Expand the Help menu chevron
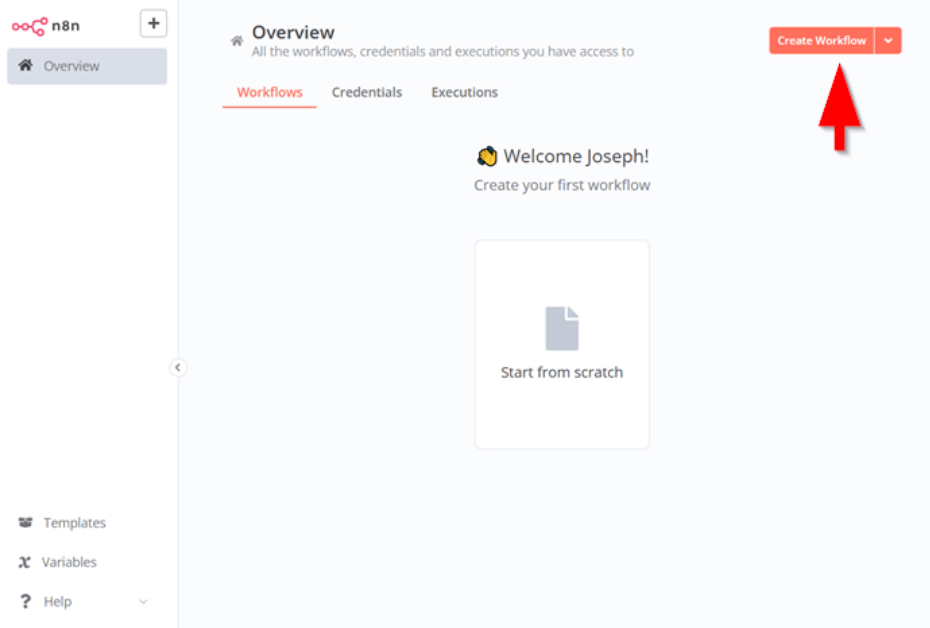This screenshot has height=628, width=930. (x=142, y=602)
